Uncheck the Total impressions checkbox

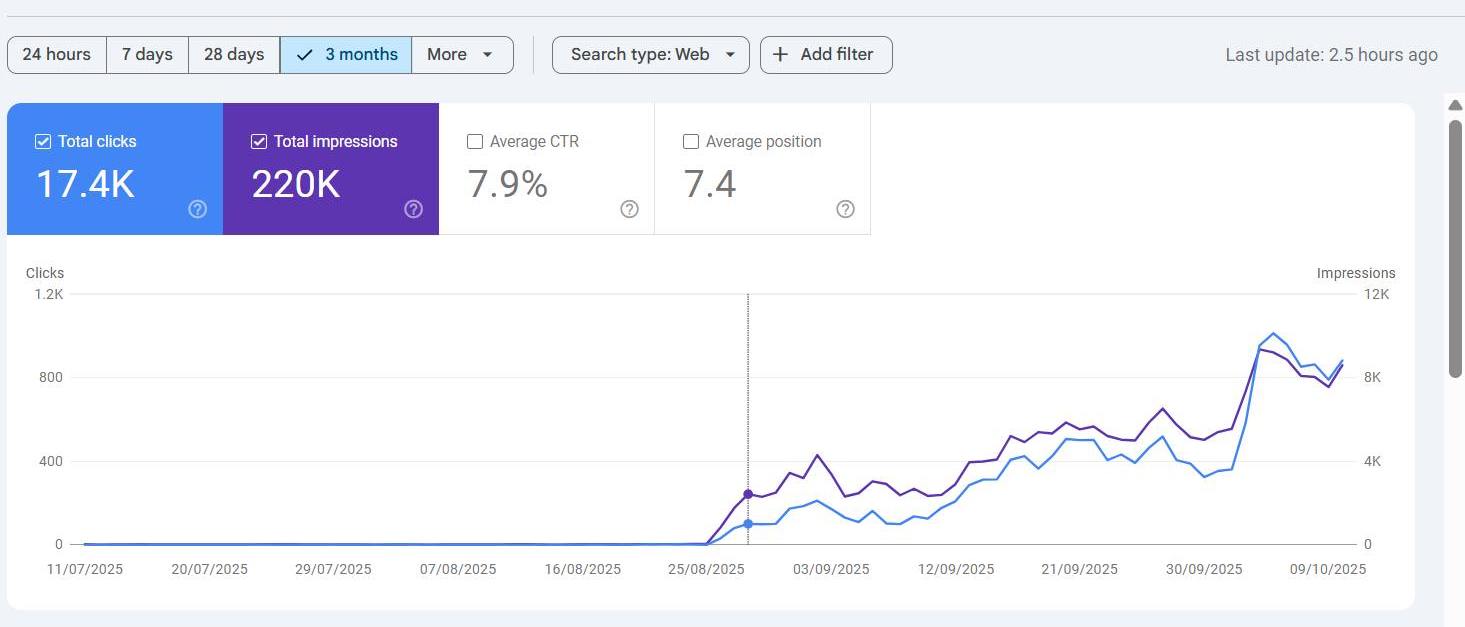[x=259, y=141]
